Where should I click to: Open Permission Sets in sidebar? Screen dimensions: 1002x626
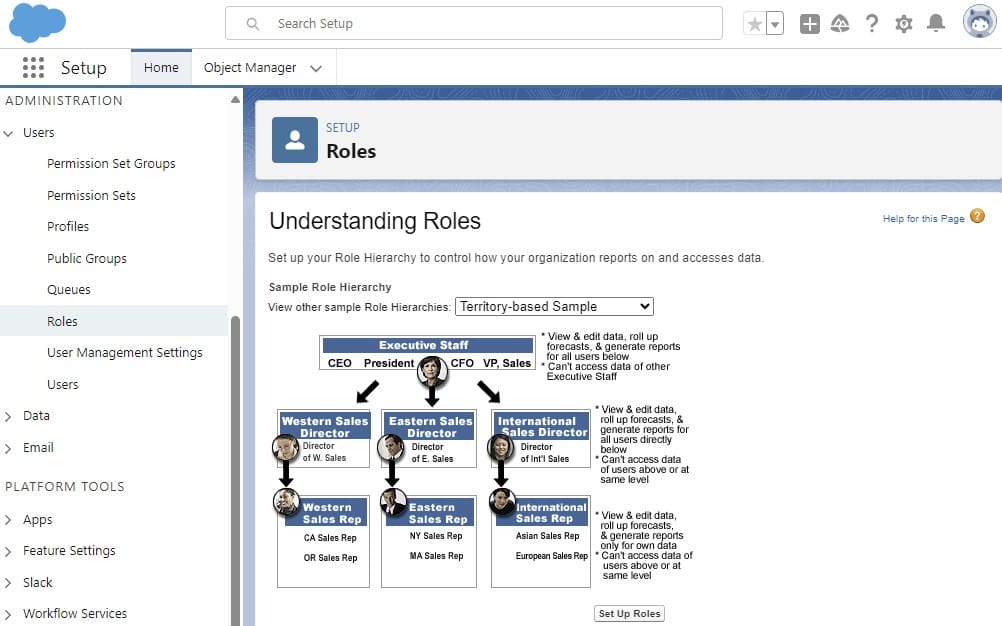91,195
